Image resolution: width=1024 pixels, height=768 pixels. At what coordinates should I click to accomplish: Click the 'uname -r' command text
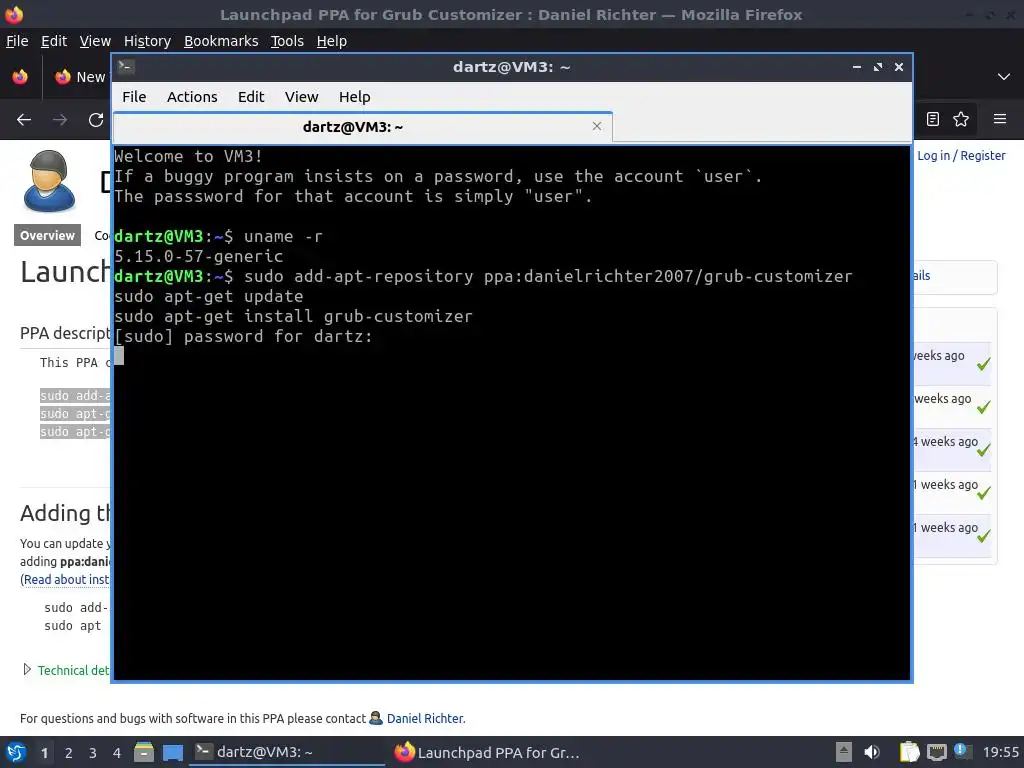[283, 236]
